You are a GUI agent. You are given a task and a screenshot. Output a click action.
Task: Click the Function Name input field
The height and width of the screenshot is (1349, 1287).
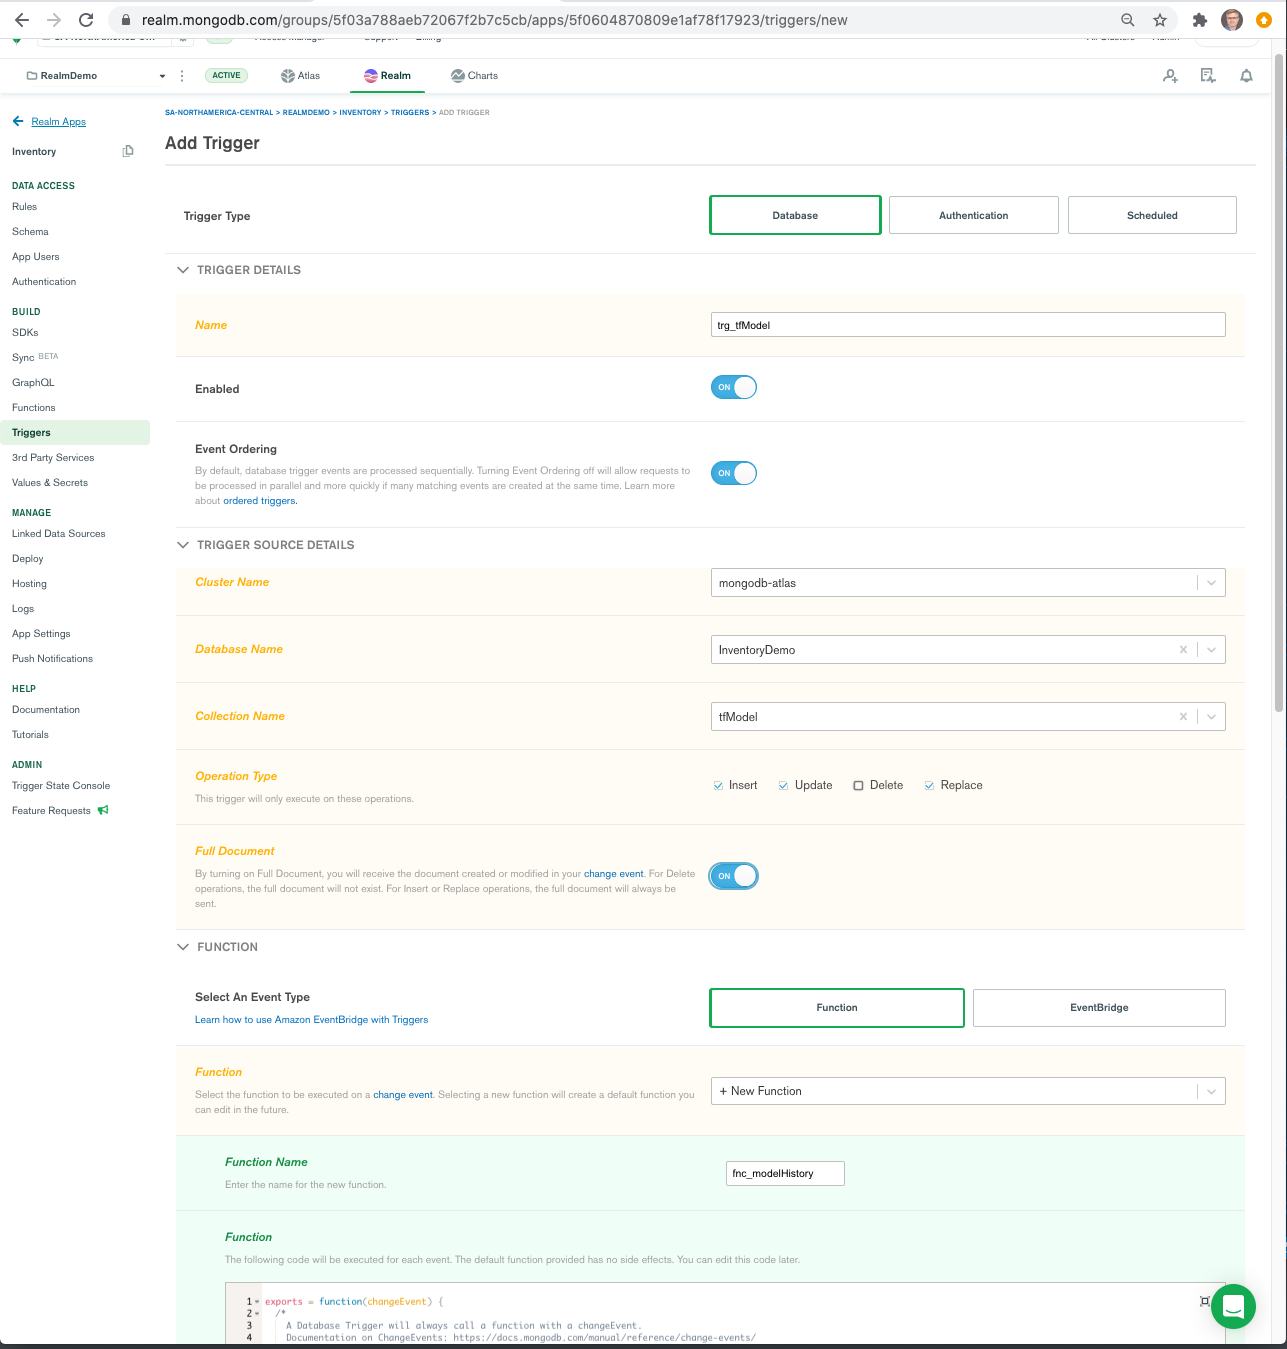click(x=785, y=1174)
